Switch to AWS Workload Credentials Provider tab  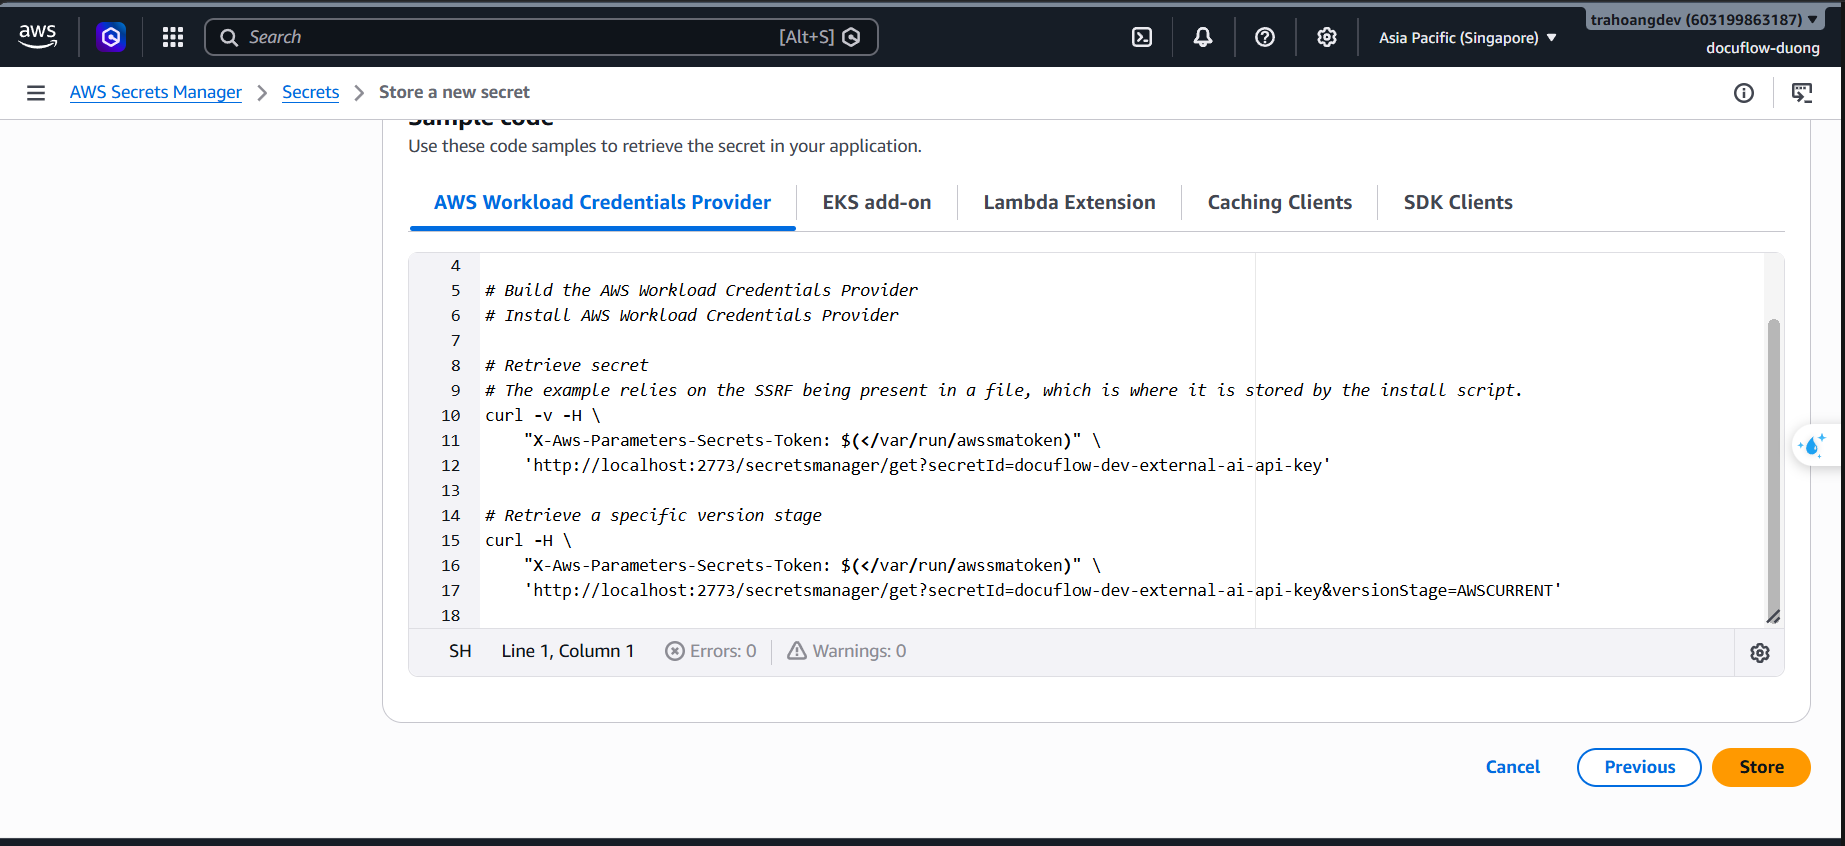[x=603, y=203]
